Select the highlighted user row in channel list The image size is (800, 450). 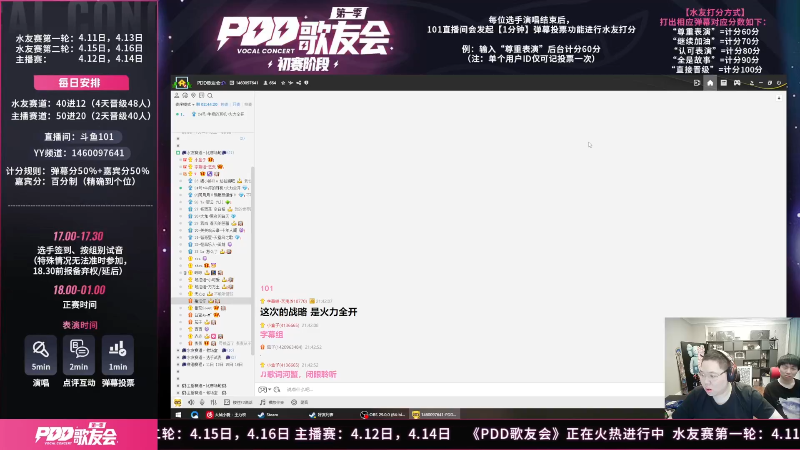coord(211,301)
